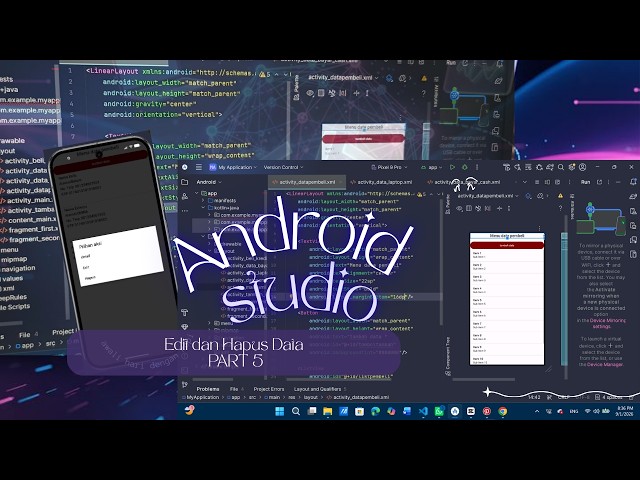Screen dimensions: 640x480
Task: Open the ENG language indicator in tray
Action: pyautogui.click(x=574, y=411)
